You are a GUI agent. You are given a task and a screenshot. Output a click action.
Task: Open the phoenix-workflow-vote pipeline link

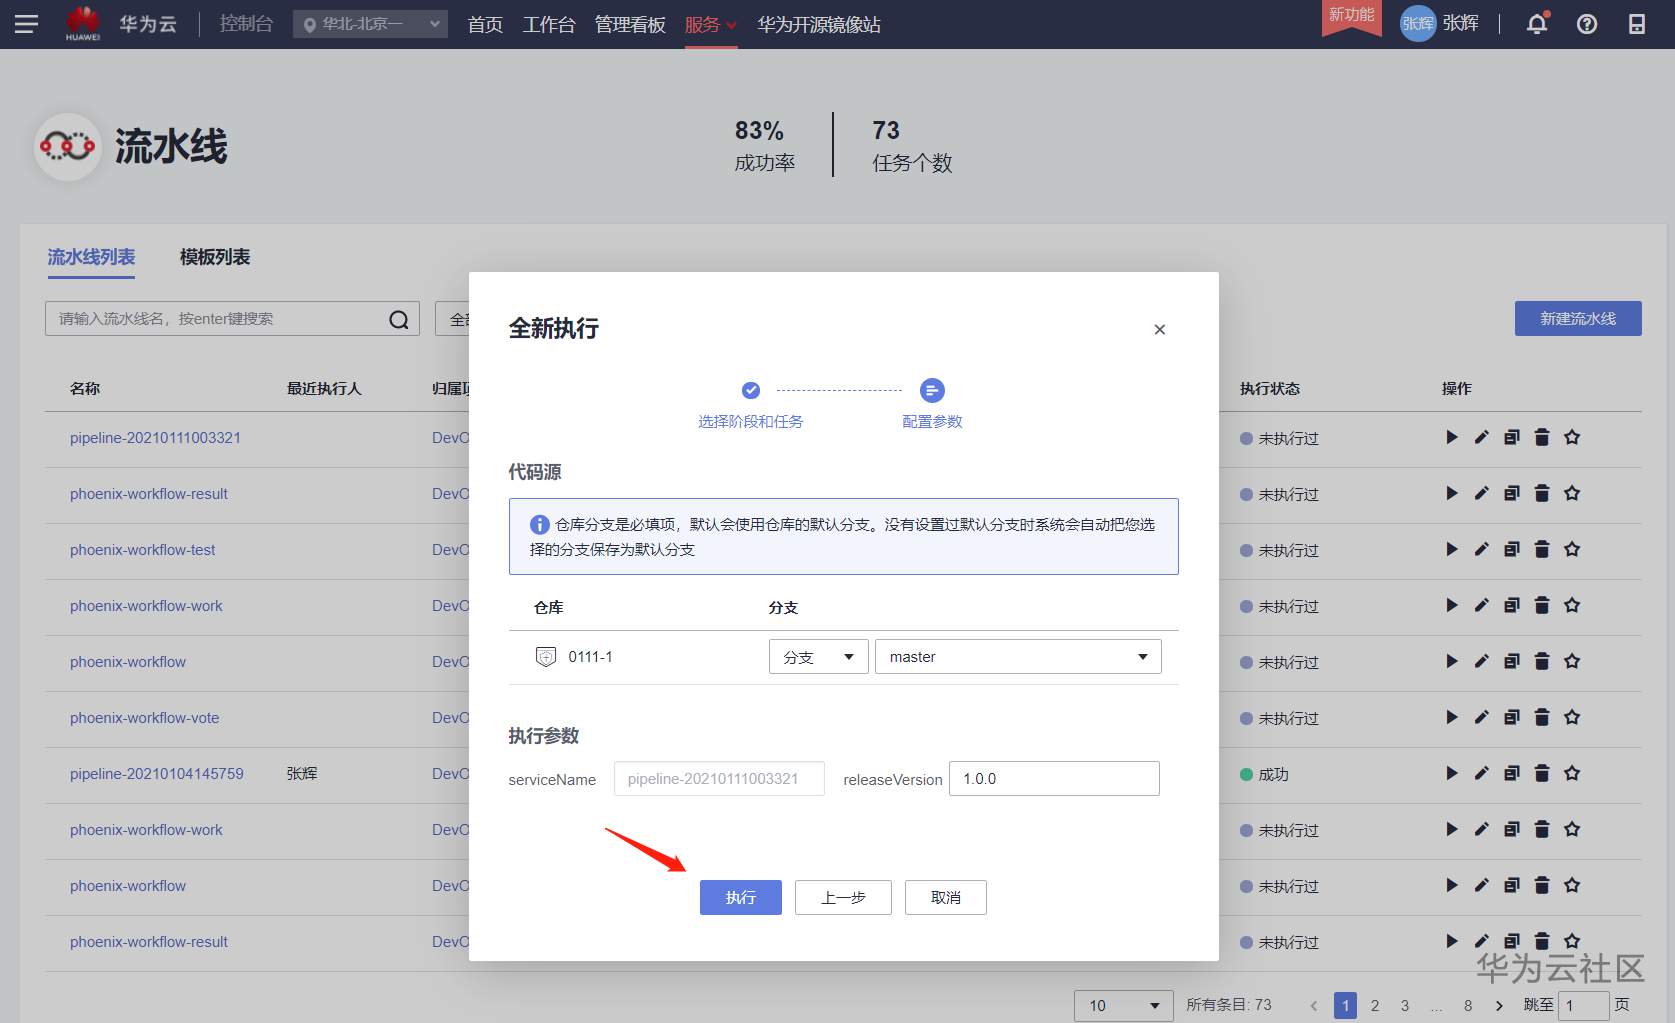tap(144, 718)
